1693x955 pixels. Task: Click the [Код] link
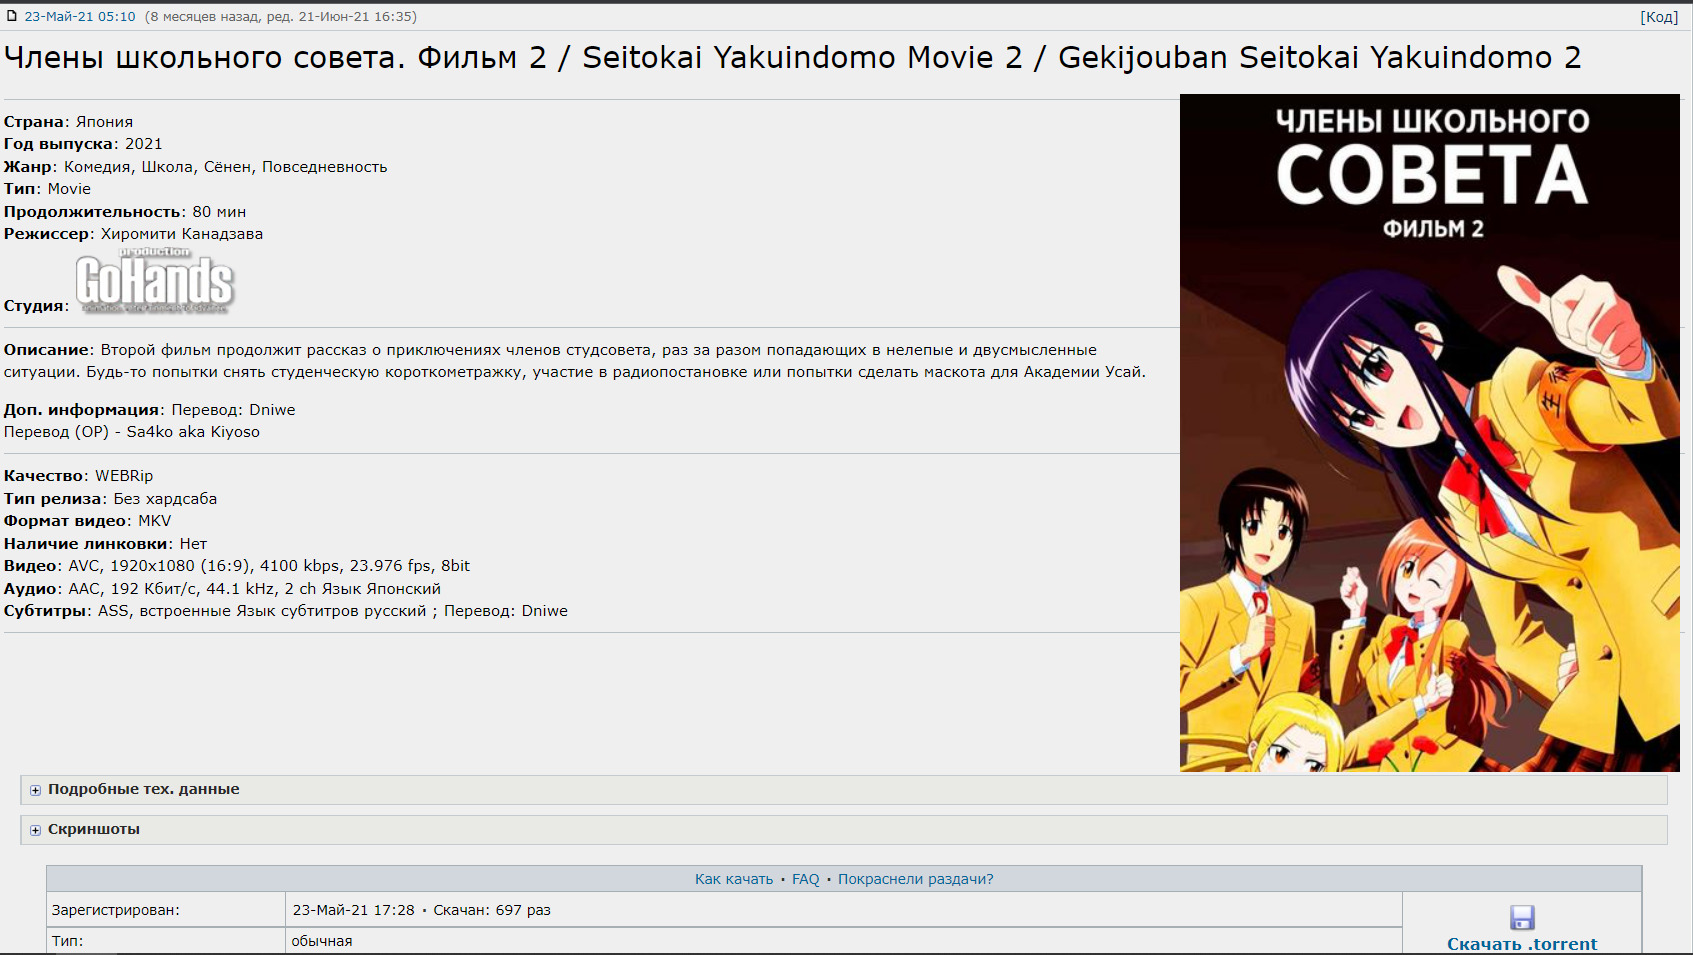coord(1659,17)
